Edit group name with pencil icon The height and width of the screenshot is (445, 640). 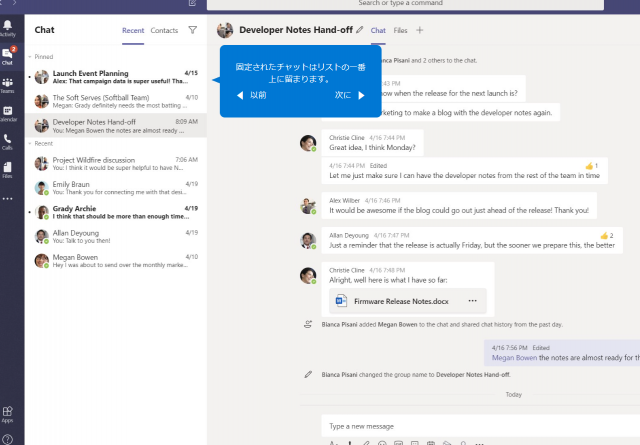pos(360,30)
